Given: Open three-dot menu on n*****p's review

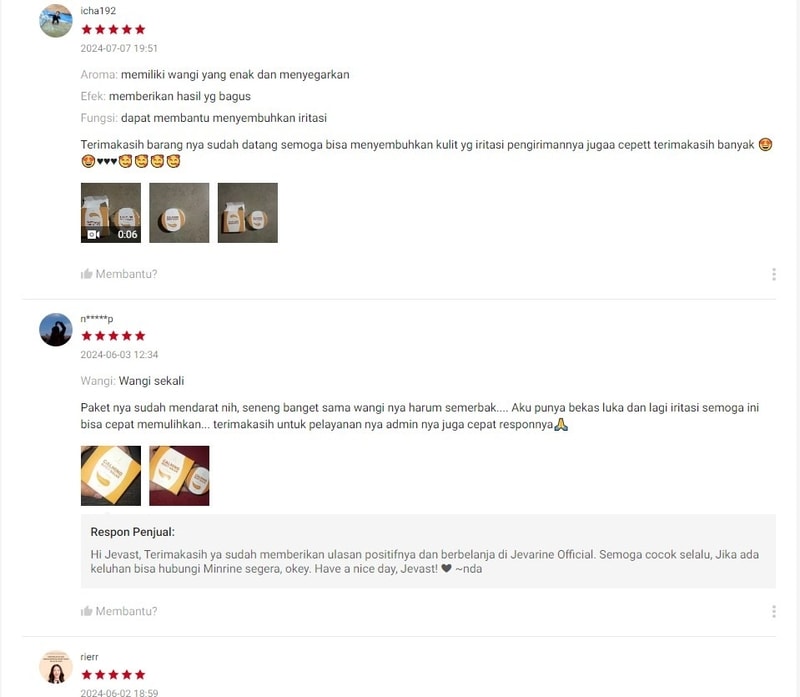Looking at the screenshot, I should coord(773,611).
